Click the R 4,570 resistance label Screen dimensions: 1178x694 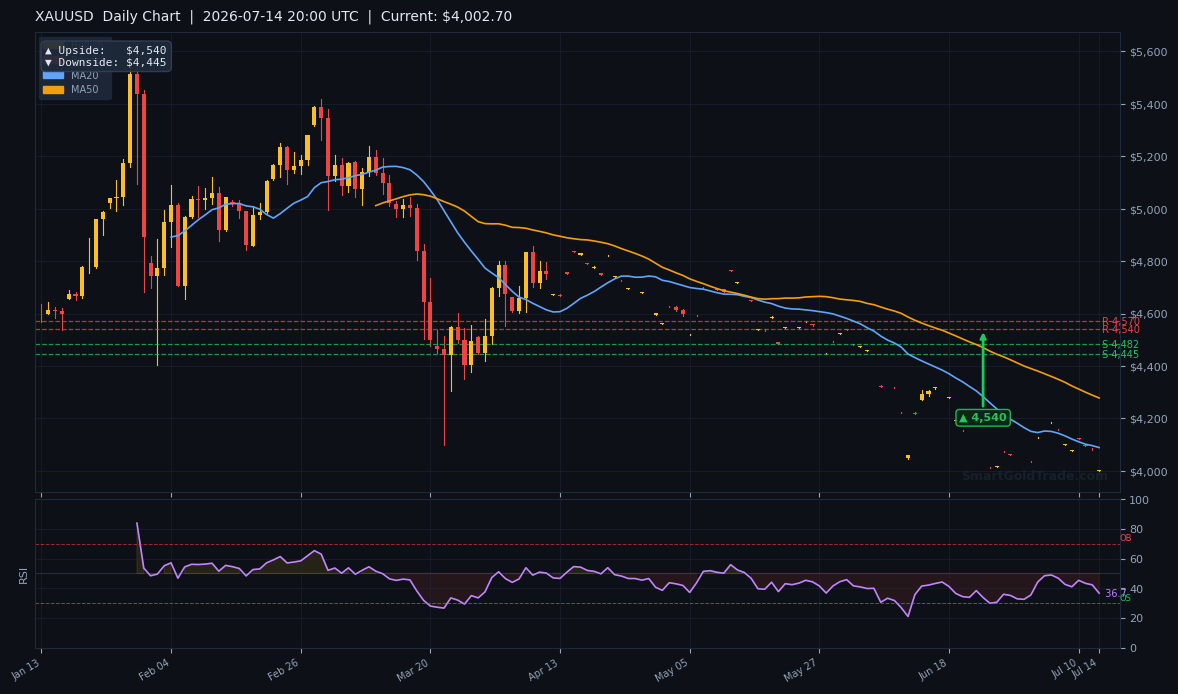point(1121,321)
